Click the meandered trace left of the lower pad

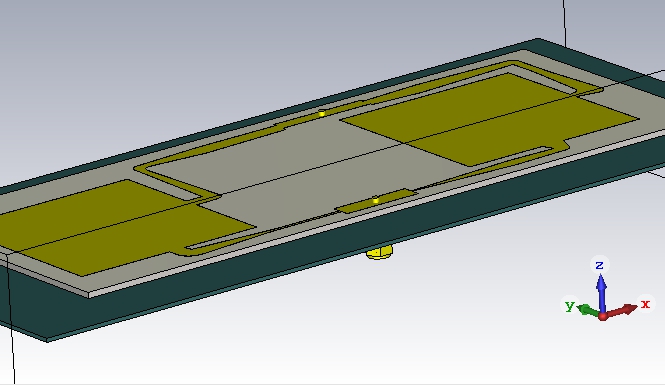(297, 224)
